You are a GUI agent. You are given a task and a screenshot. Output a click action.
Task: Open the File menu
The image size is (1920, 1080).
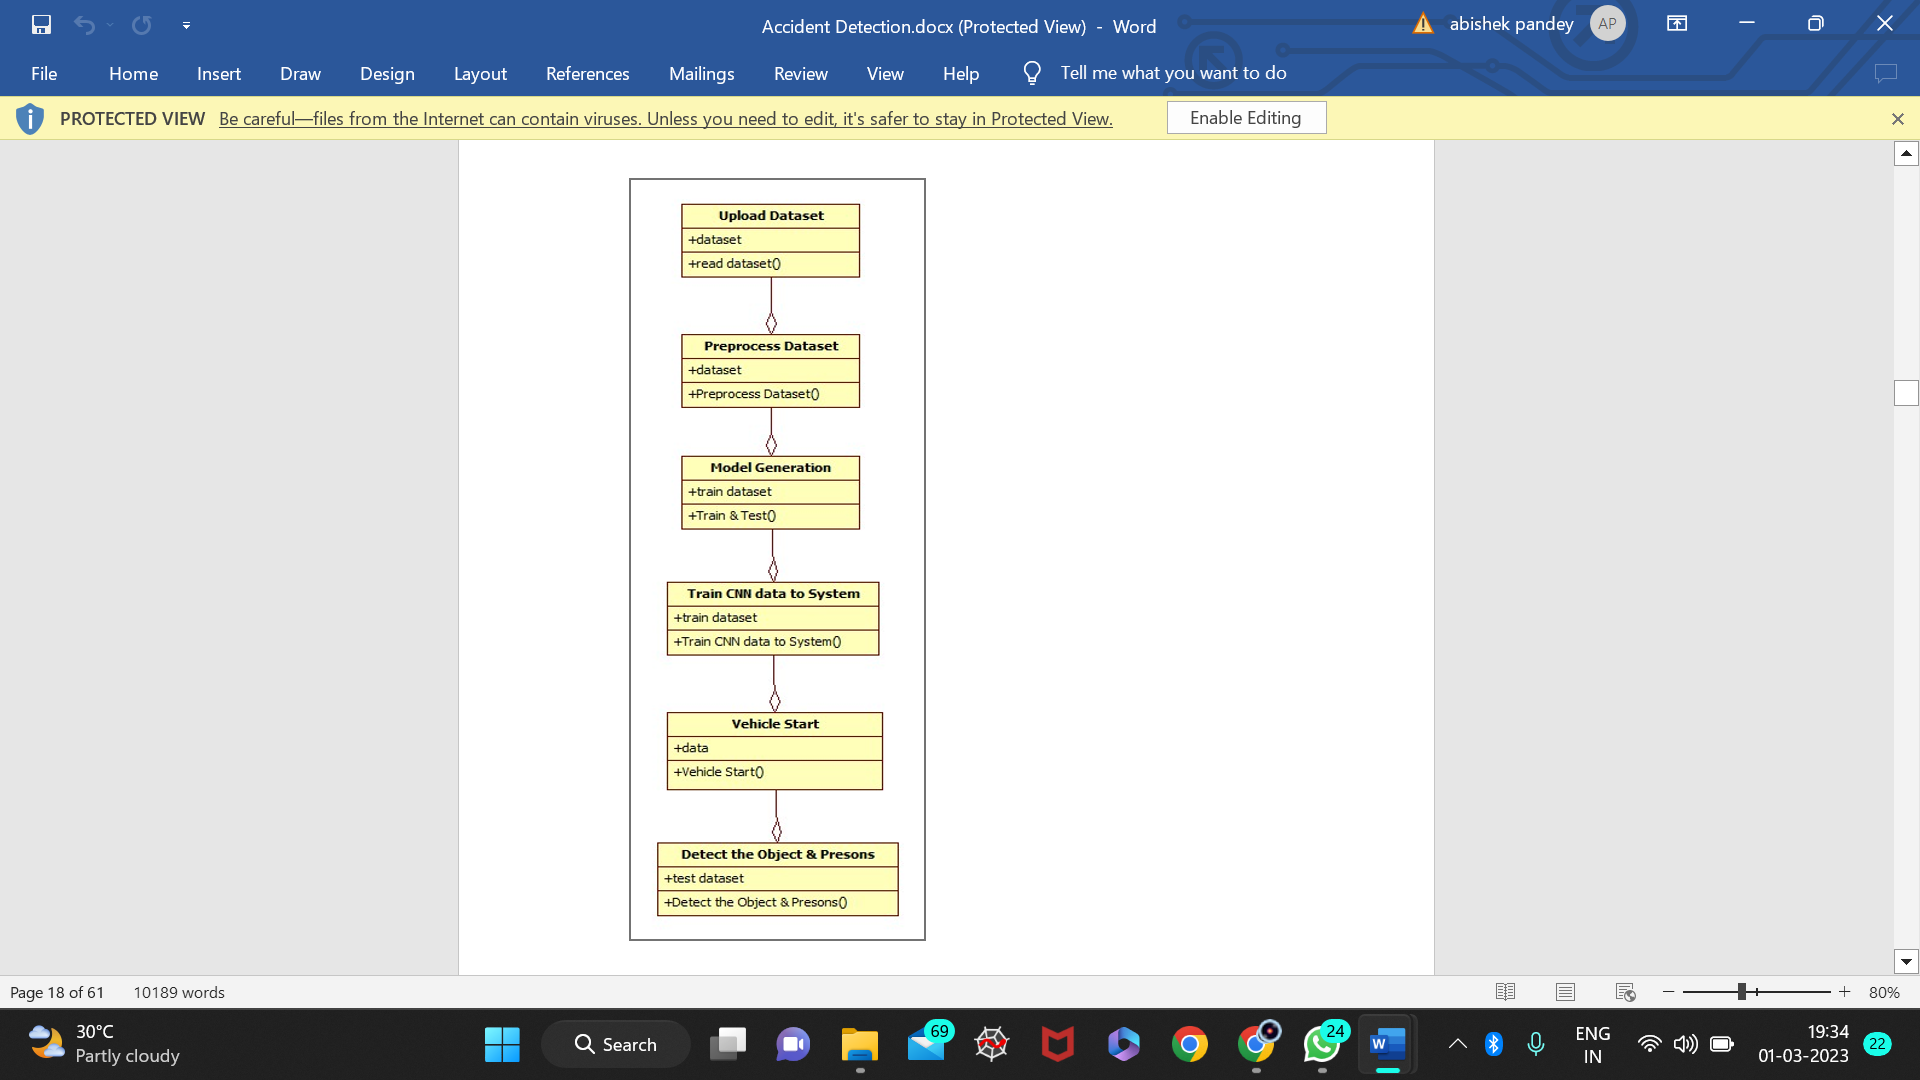click(x=44, y=73)
